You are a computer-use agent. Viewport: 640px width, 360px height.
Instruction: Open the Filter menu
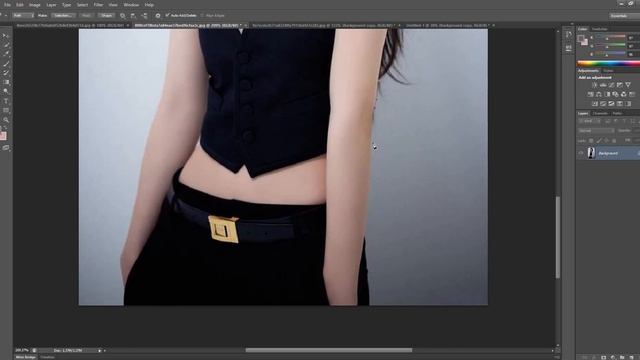(x=98, y=5)
